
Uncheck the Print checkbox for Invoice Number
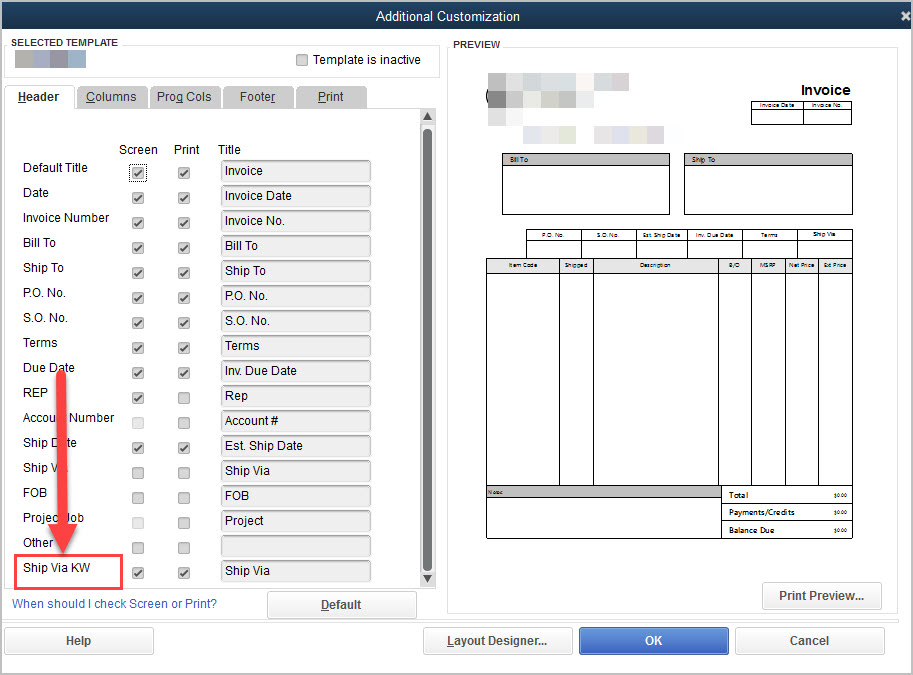tap(184, 222)
